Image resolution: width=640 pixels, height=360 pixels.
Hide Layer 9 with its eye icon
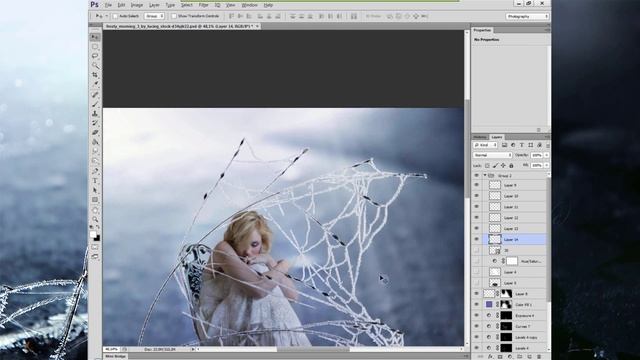coord(476,185)
